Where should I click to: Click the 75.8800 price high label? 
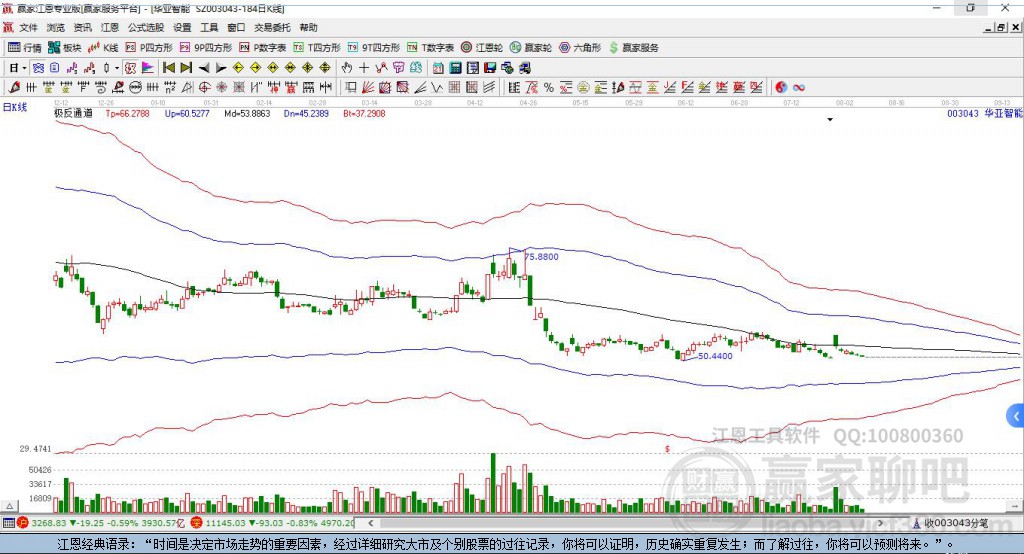542,257
